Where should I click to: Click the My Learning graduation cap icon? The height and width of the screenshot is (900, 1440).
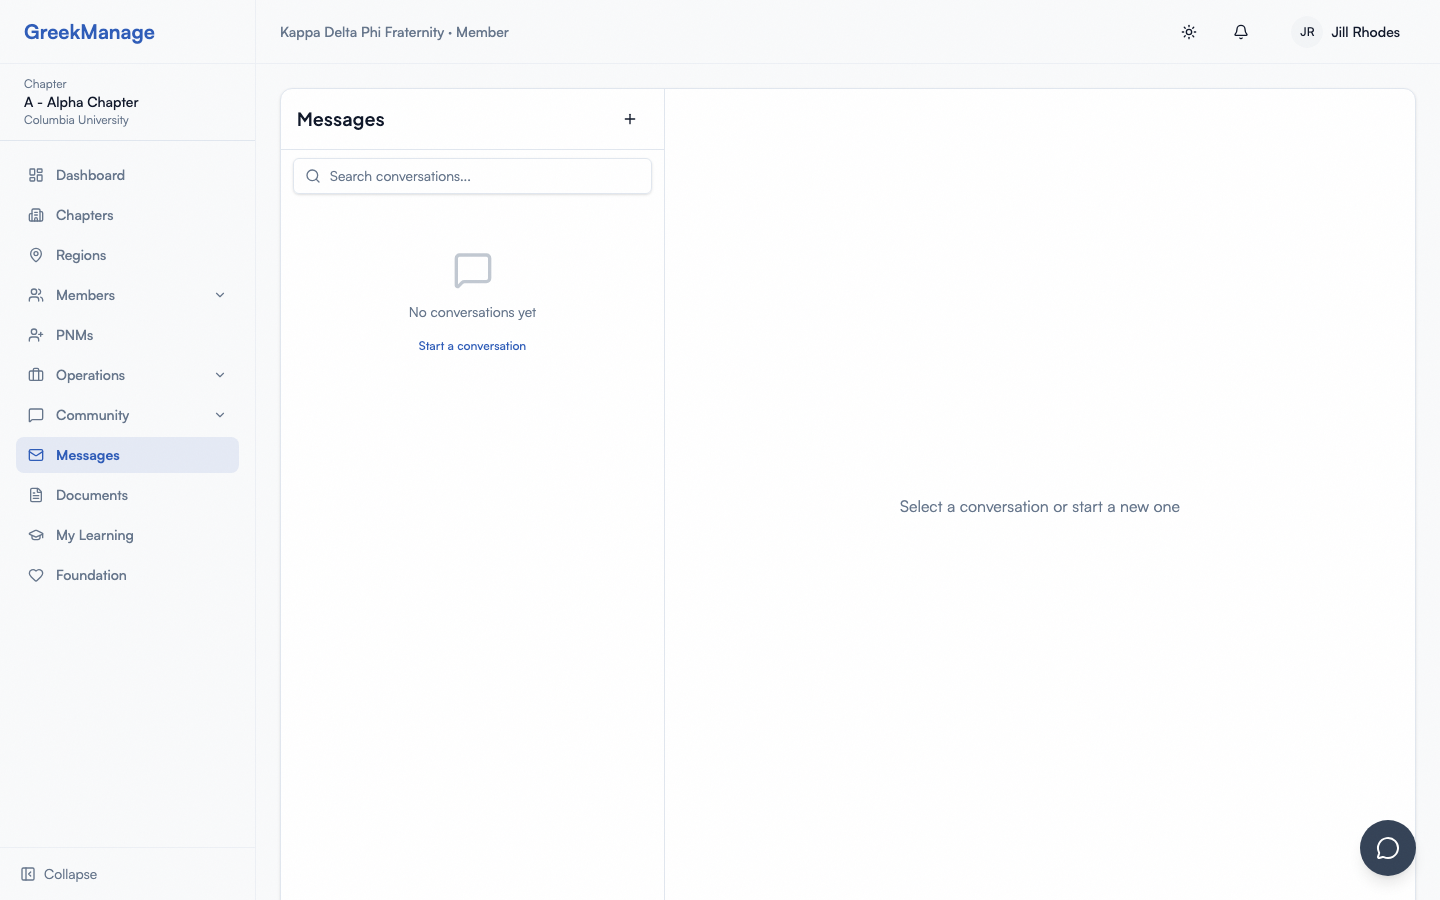36,535
